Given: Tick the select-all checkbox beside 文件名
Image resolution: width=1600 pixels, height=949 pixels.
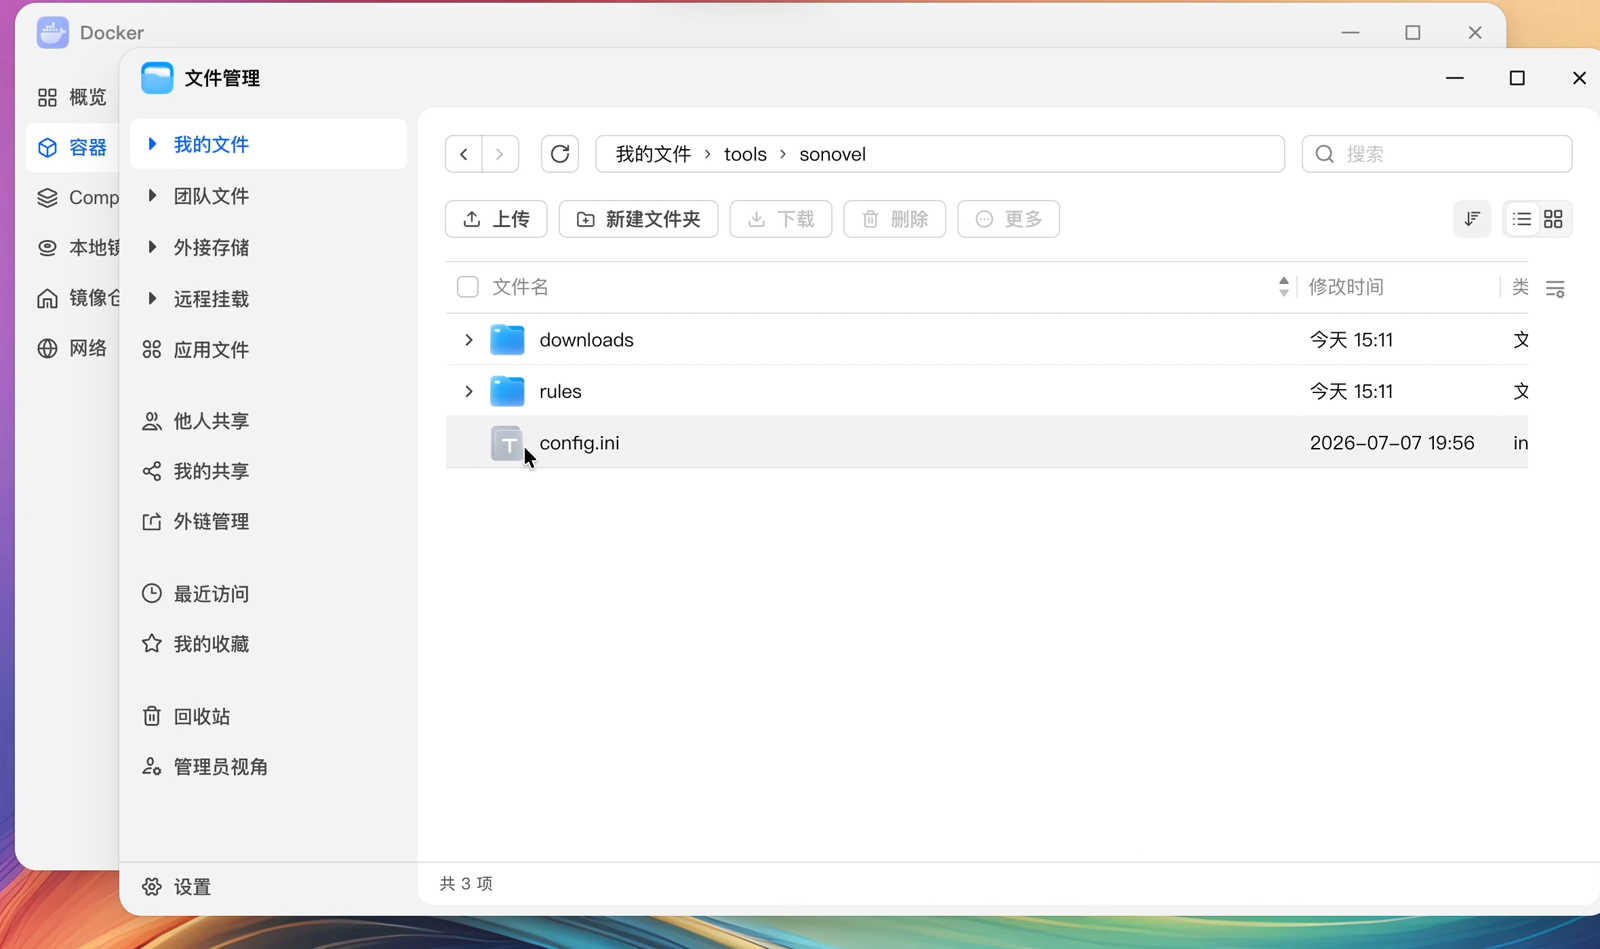Looking at the screenshot, I should tap(467, 287).
